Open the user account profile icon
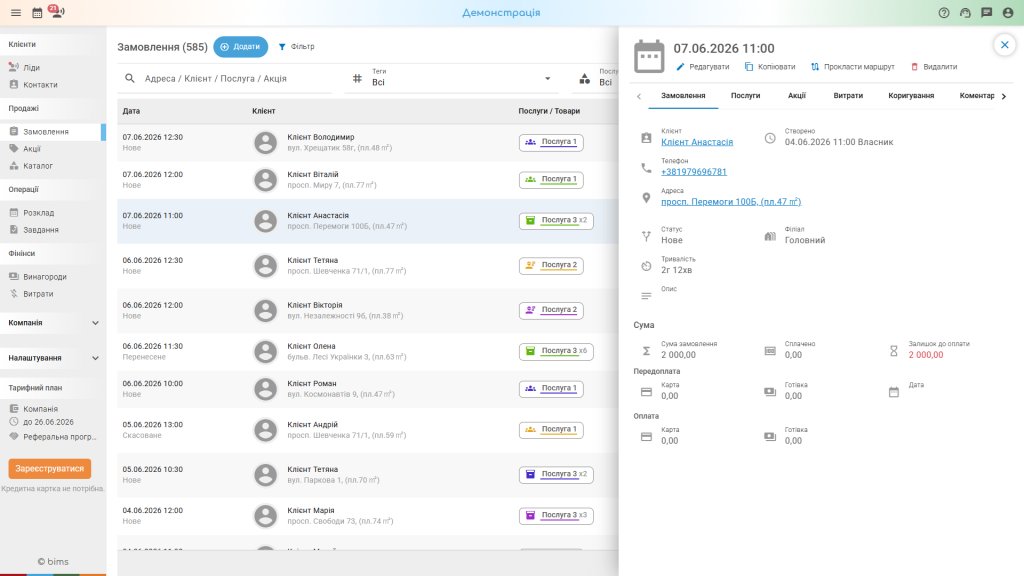1024x576 pixels. (1008, 12)
